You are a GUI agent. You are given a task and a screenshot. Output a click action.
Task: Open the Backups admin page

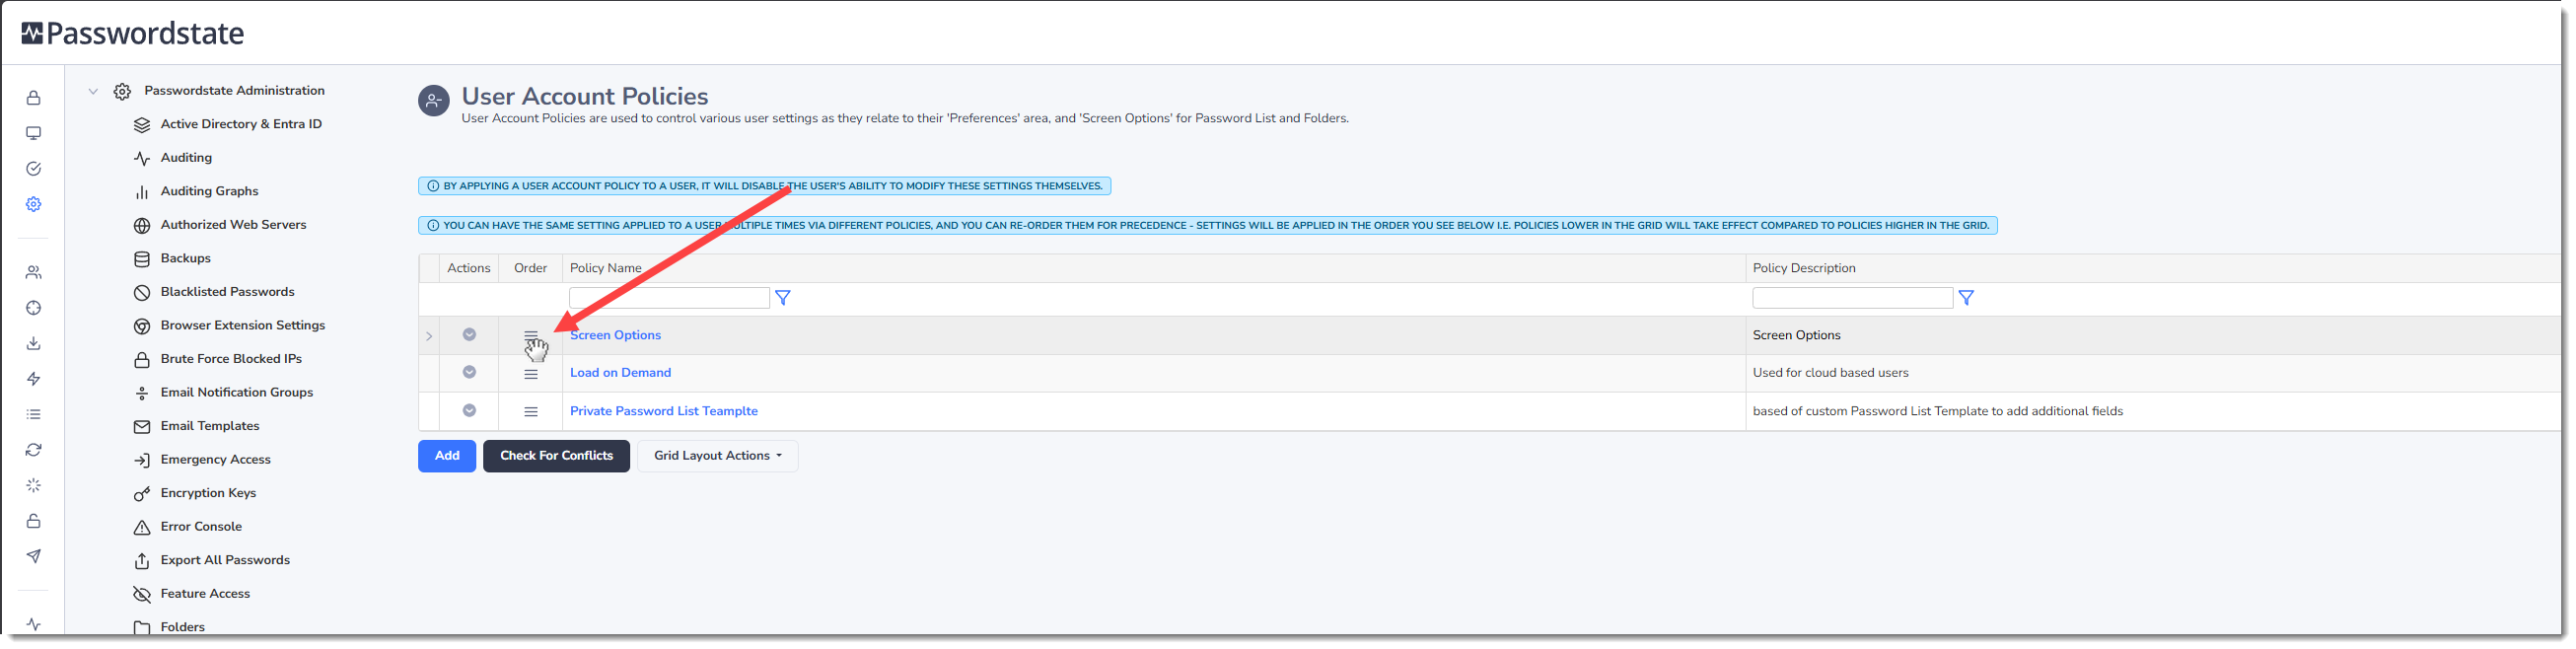[x=185, y=258]
